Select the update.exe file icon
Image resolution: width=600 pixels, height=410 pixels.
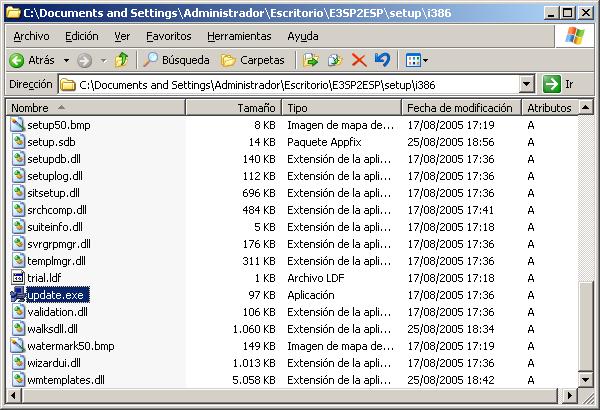(x=18, y=294)
